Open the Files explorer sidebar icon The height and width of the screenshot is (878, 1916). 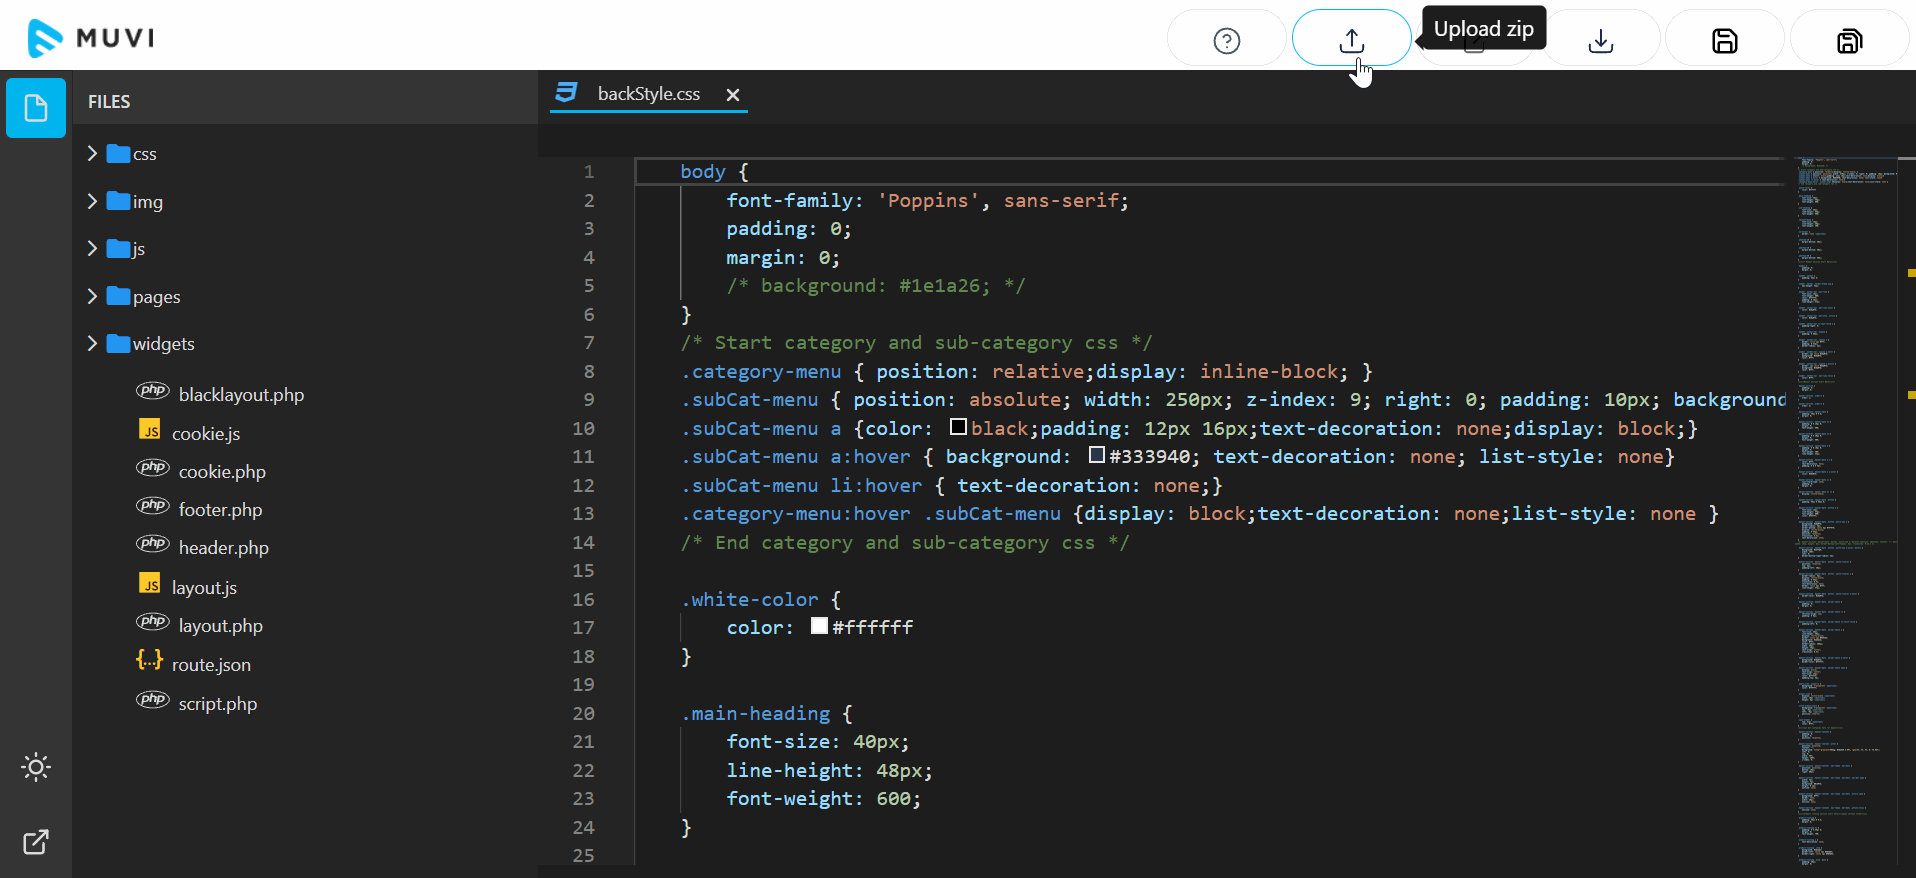click(36, 107)
